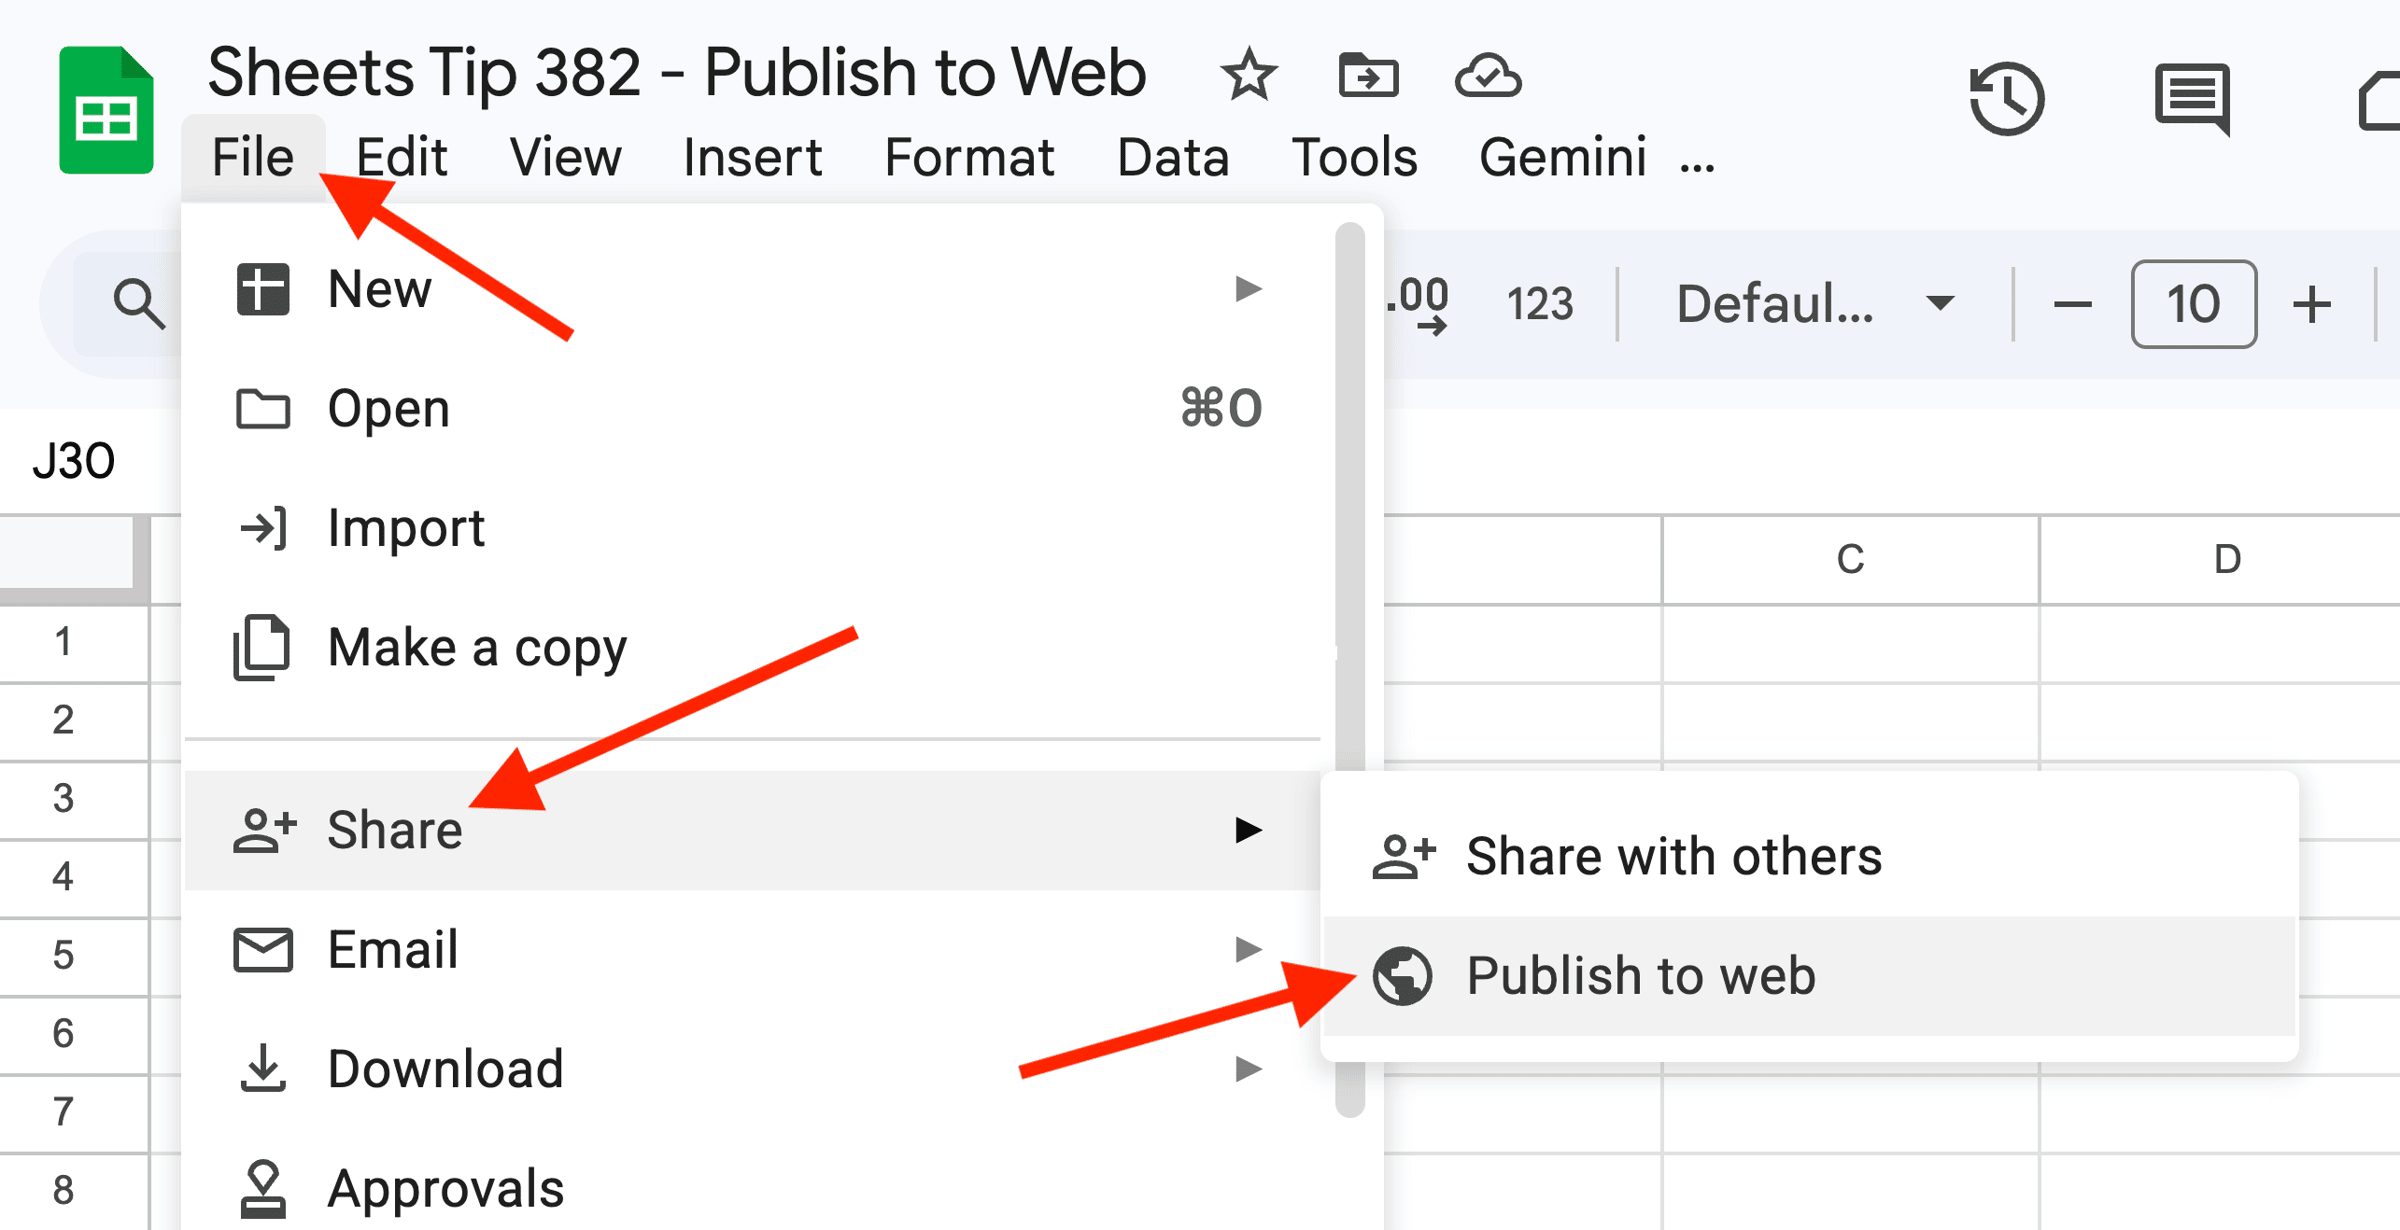The height and width of the screenshot is (1230, 2400).
Task: Expand the New submenu arrow
Action: click(x=1247, y=289)
